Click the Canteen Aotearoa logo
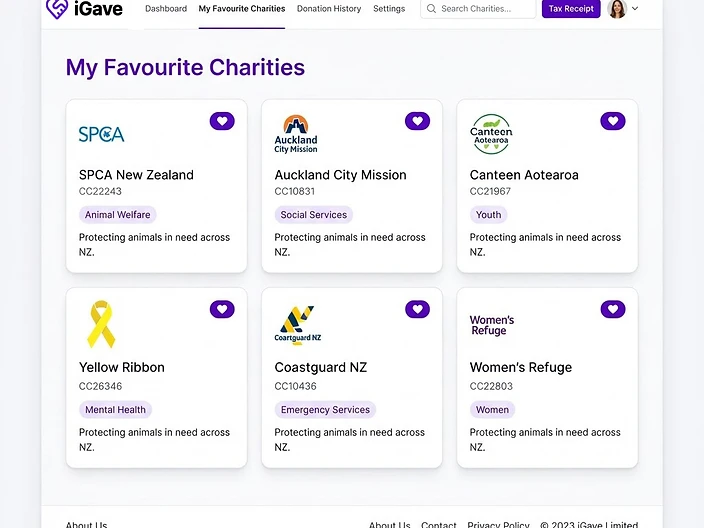Image resolution: width=704 pixels, height=528 pixels. coord(491,134)
